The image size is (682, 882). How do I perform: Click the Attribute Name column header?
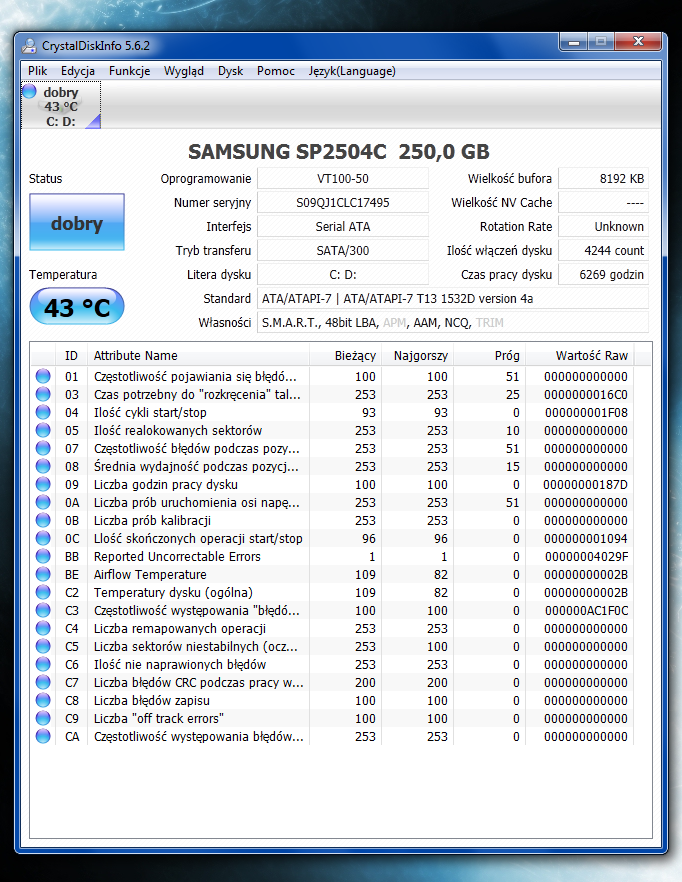[x=198, y=356]
